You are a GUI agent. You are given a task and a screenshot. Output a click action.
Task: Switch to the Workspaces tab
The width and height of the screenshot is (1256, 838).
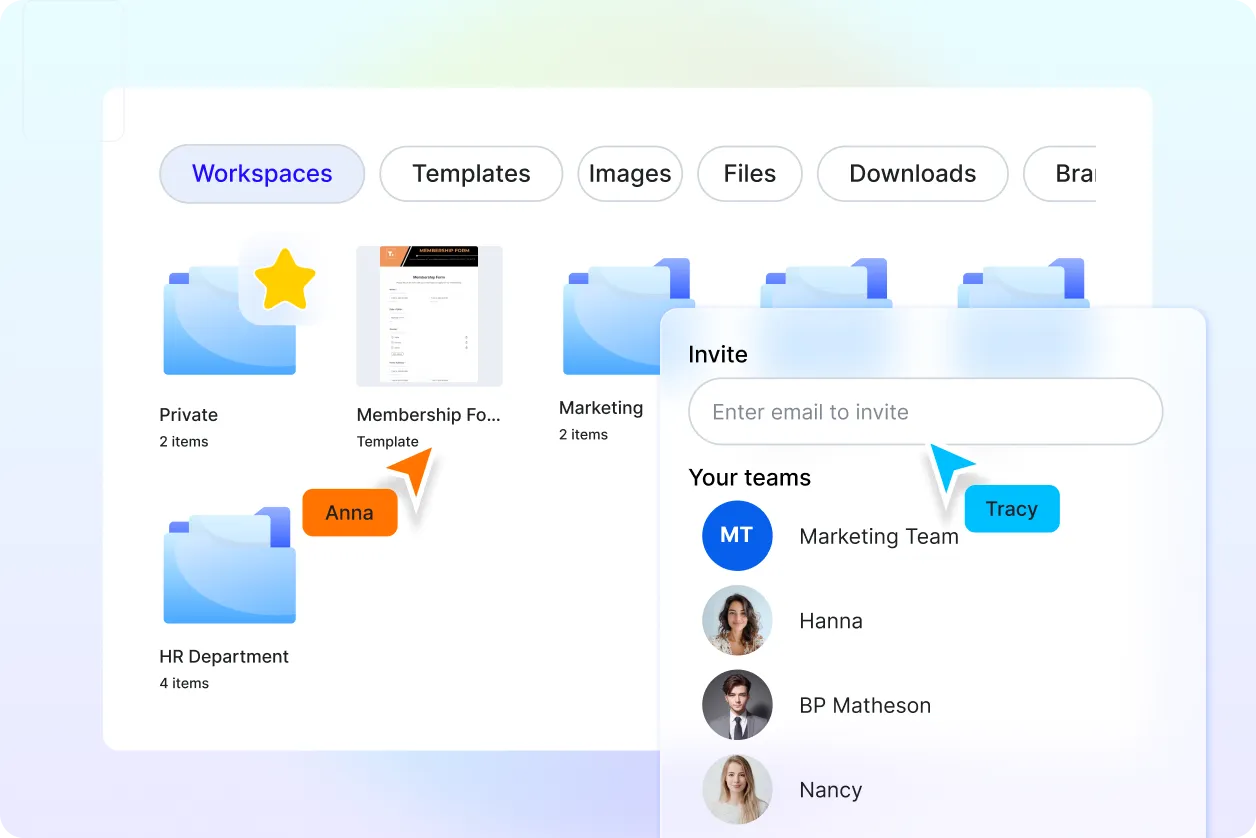[262, 174]
